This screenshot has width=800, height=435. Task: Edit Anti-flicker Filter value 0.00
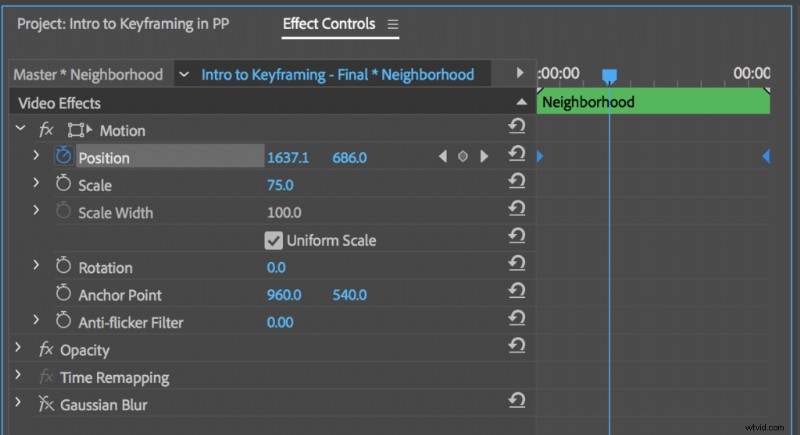(280, 322)
